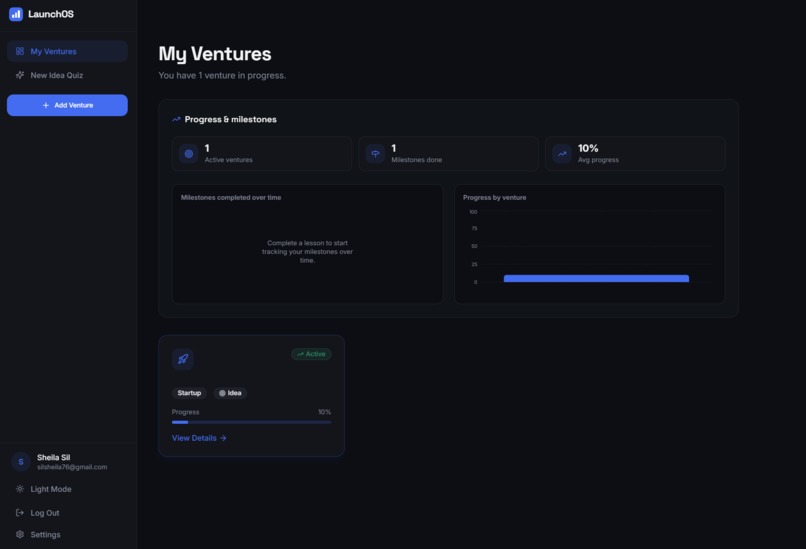
Task: Click the Active status badge
Action: coord(311,354)
